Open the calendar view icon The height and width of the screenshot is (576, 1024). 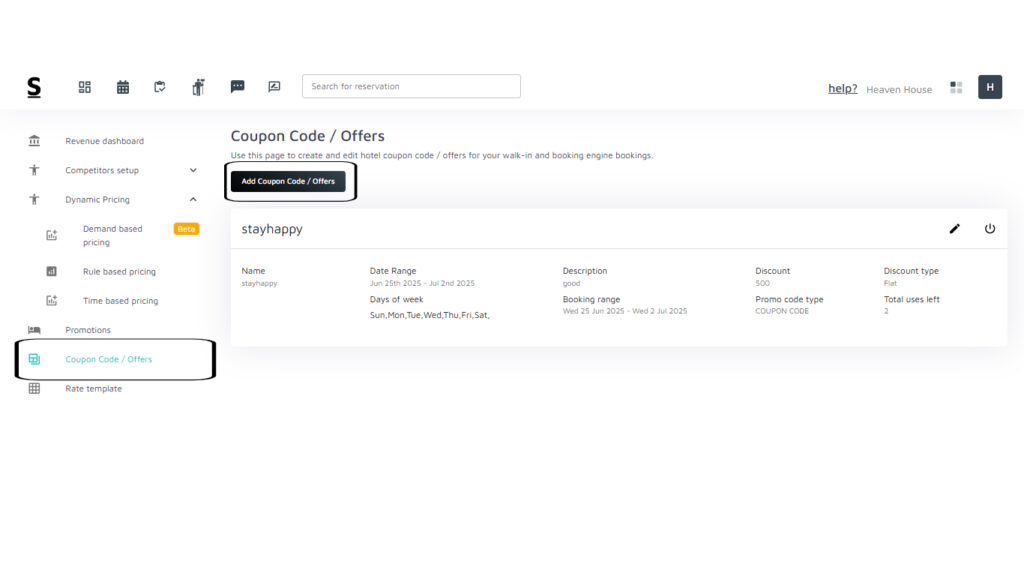(123, 87)
